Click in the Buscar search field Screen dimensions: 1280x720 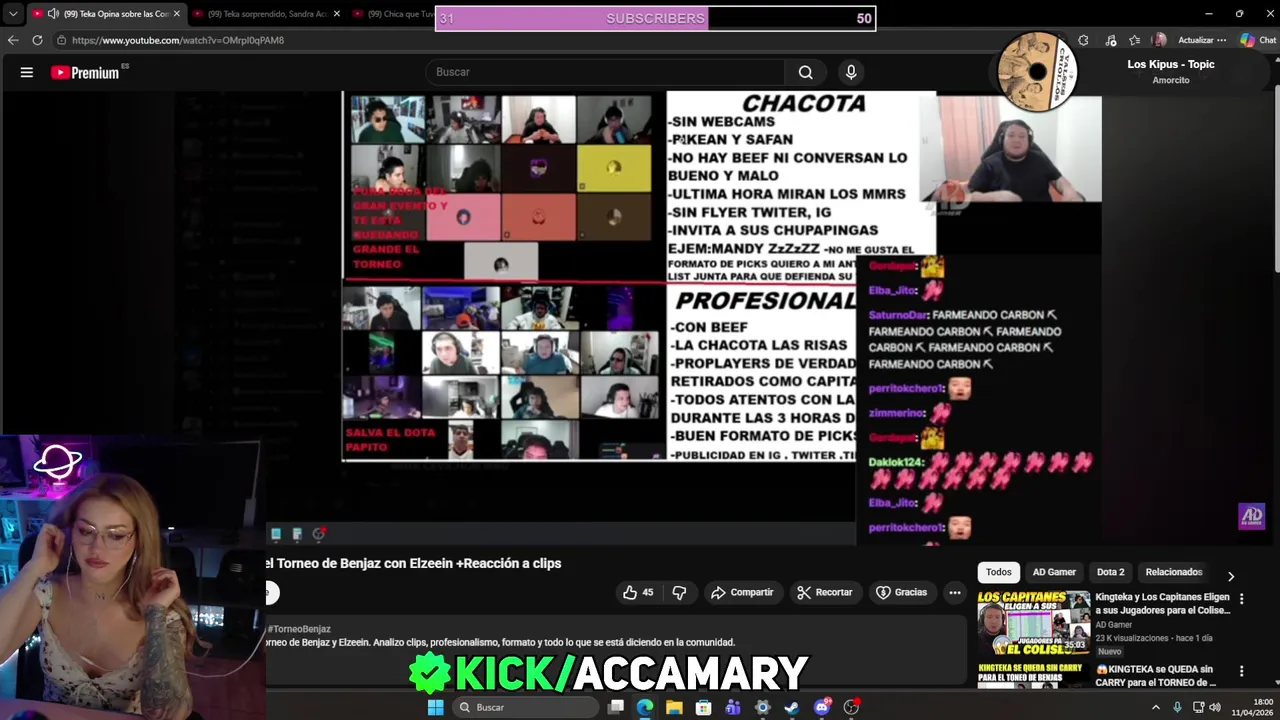pyautogui.click(x=606, y=72)
